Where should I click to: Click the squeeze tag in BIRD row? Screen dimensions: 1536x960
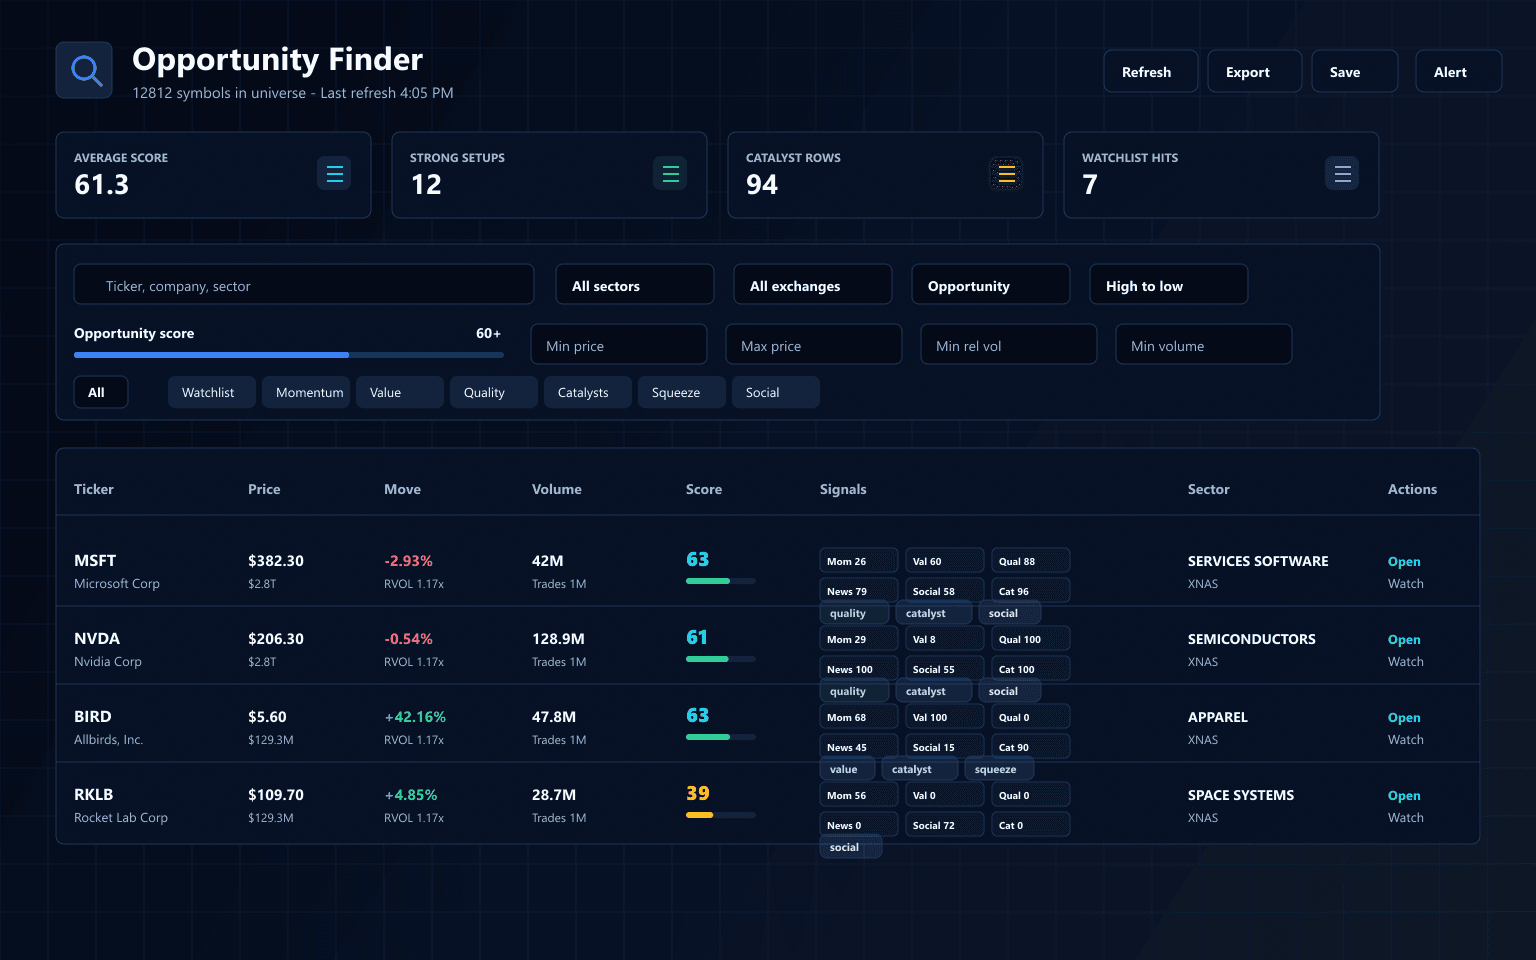click(998, 769)
